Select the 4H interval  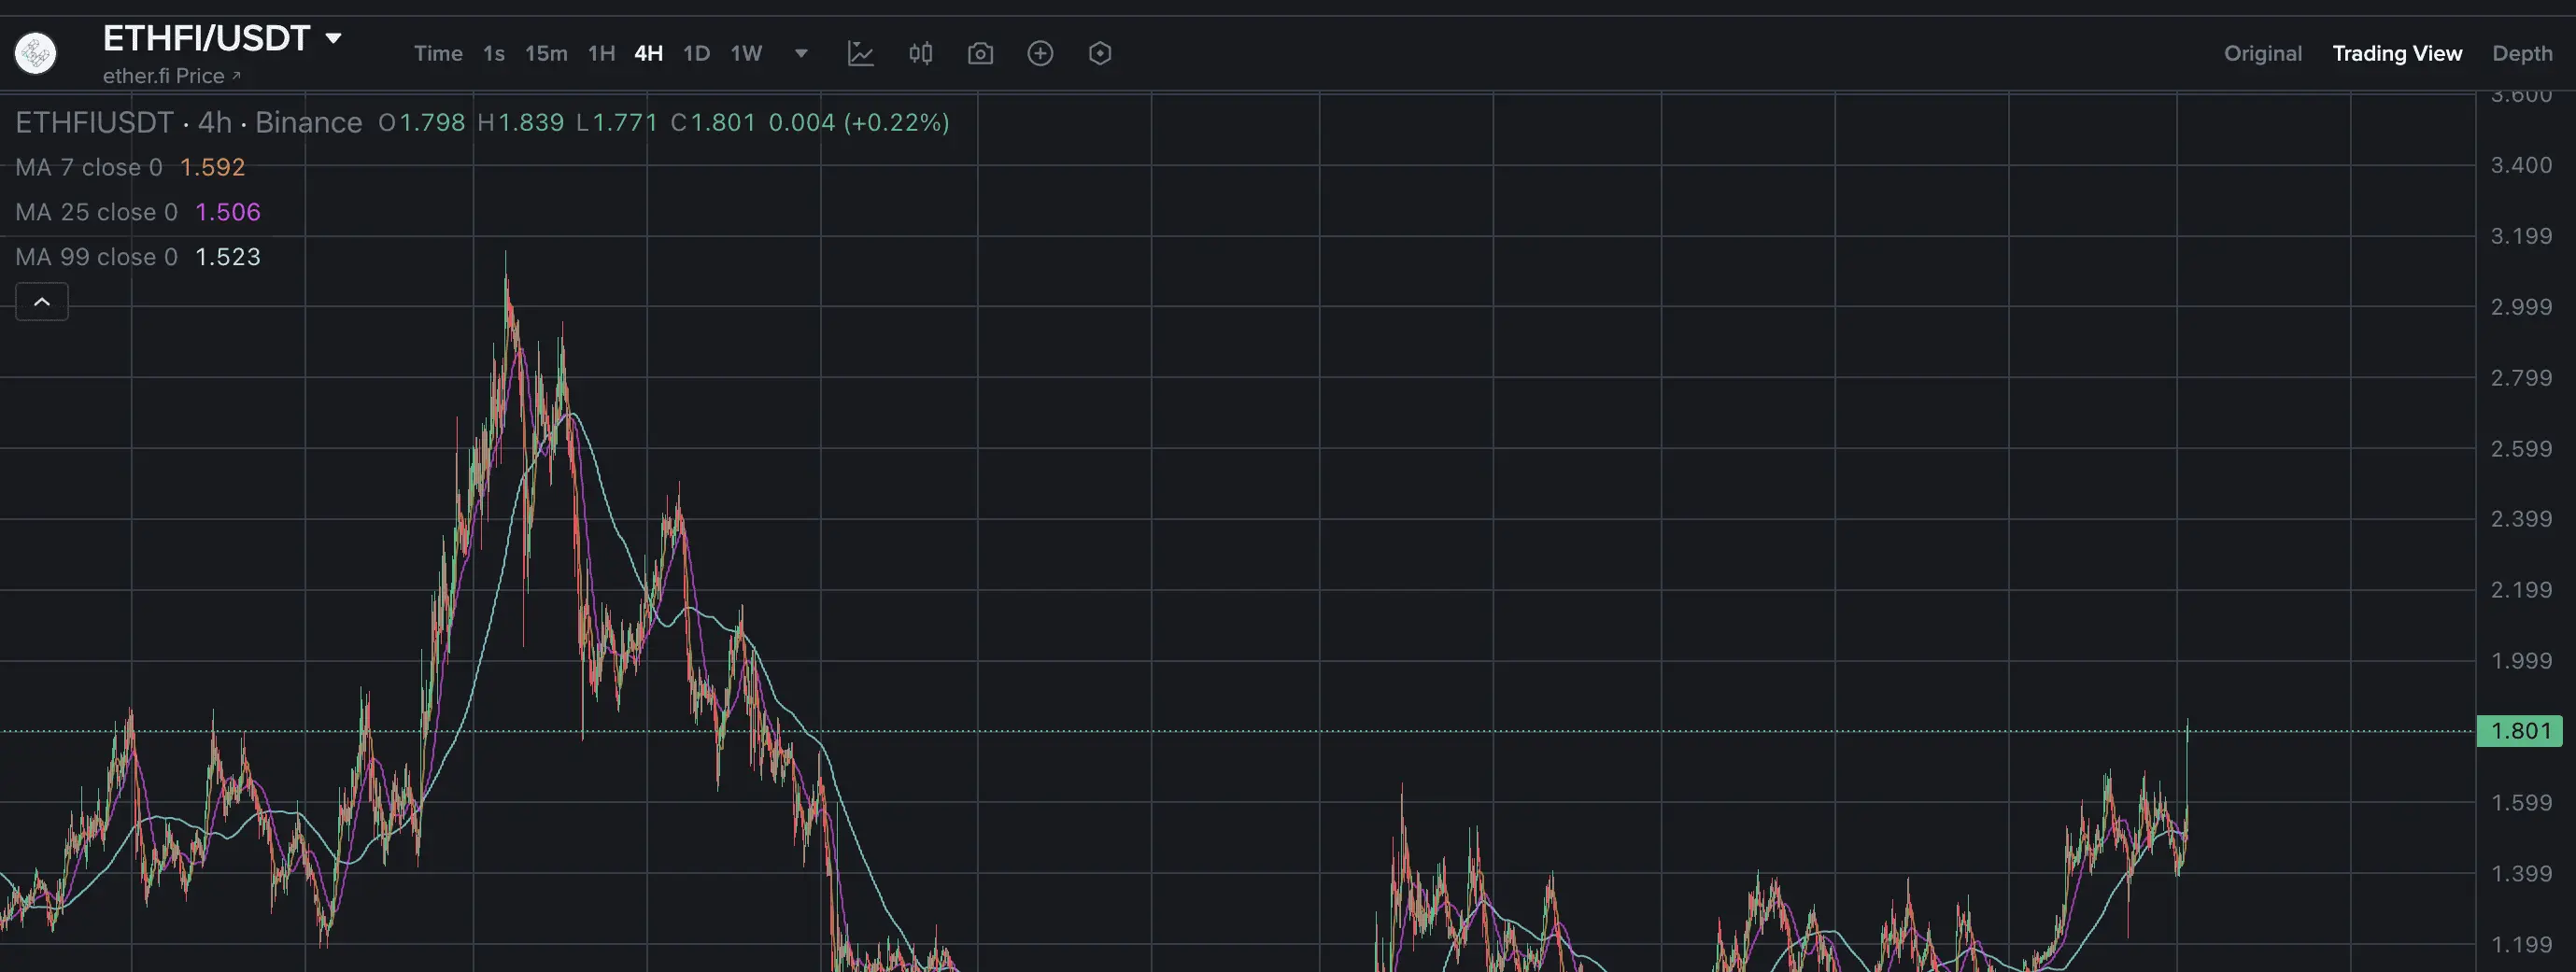point(648,53)
